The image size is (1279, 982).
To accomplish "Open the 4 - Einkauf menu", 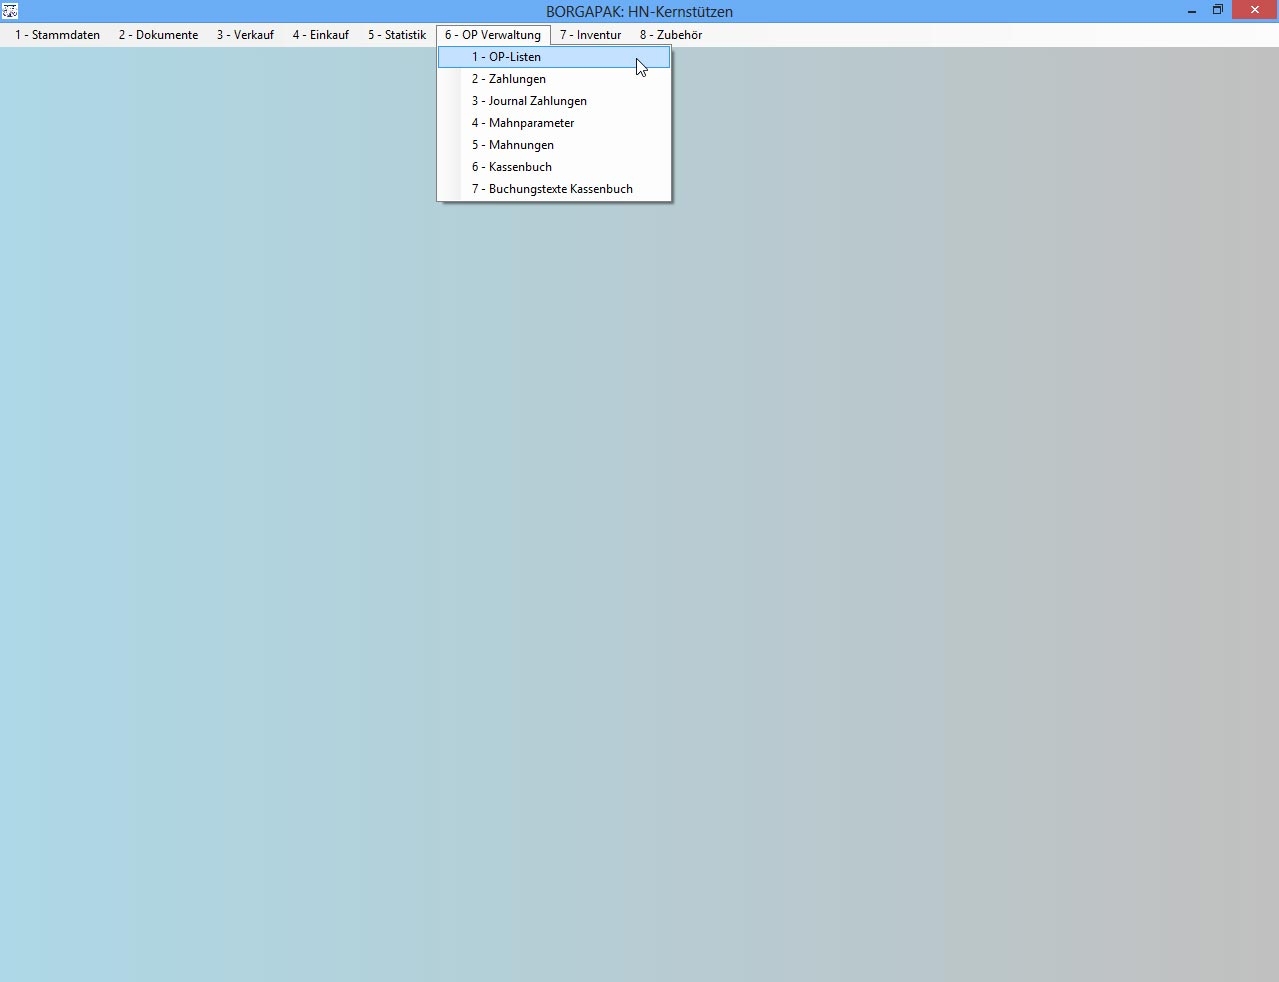I will 320,35.
